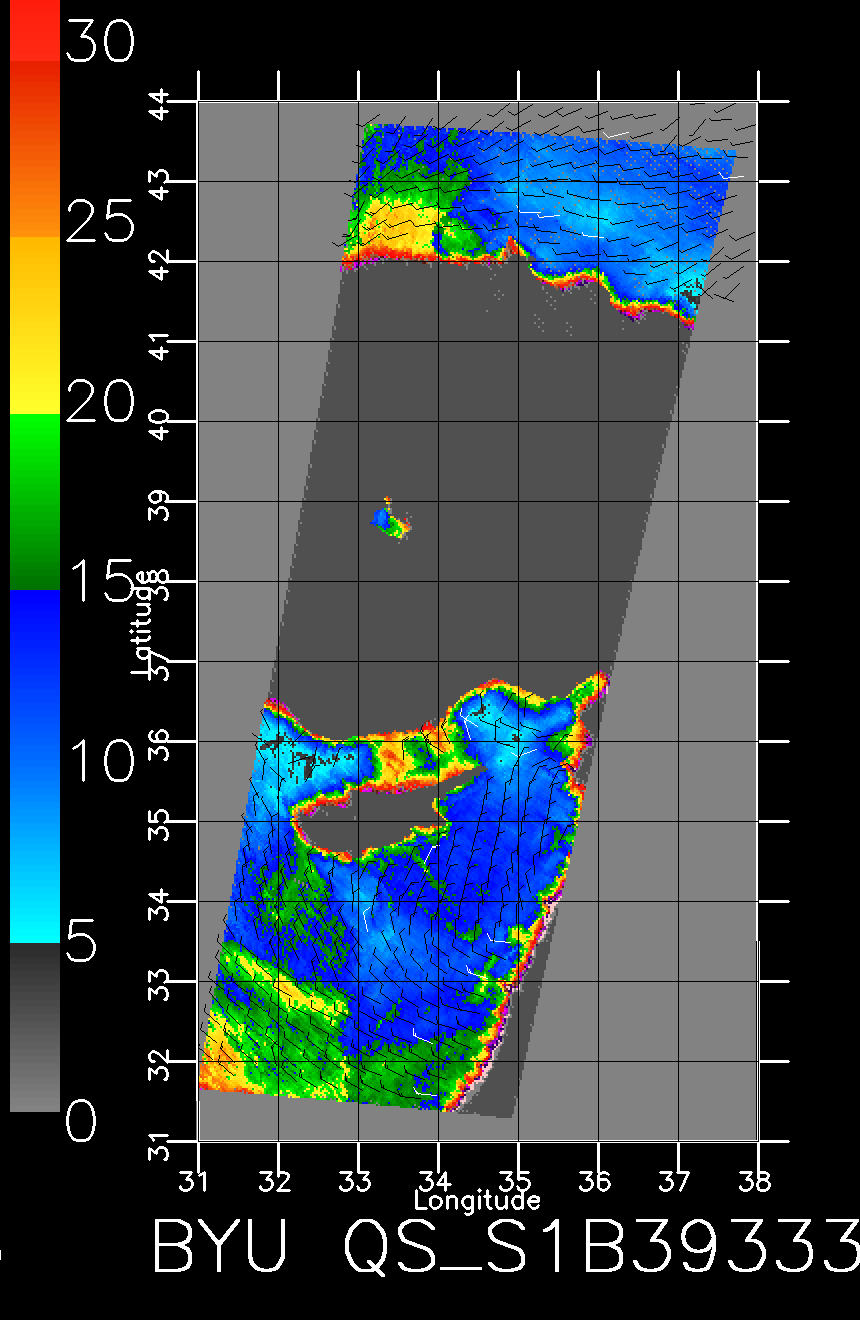
Task: Click latitude tick label 39
Action: pos(159,503)
